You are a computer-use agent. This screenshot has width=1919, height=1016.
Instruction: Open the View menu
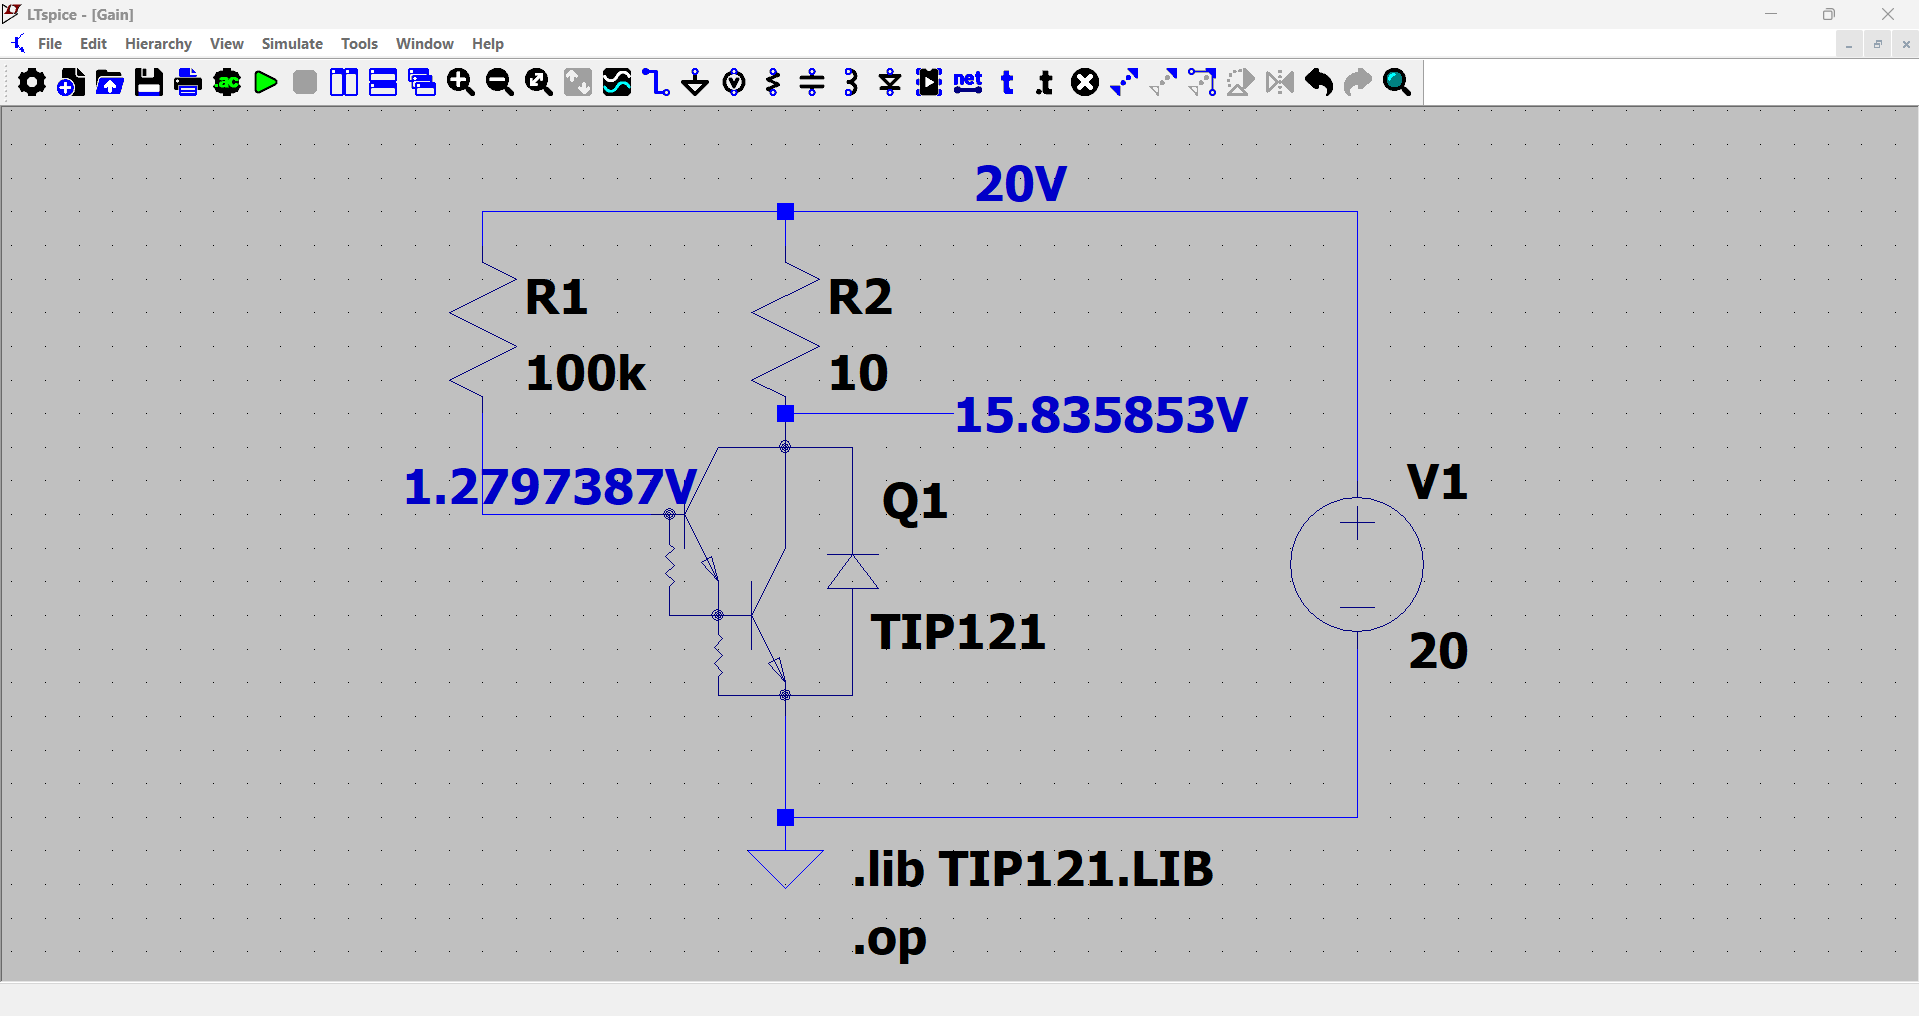[x=227, y=44]
